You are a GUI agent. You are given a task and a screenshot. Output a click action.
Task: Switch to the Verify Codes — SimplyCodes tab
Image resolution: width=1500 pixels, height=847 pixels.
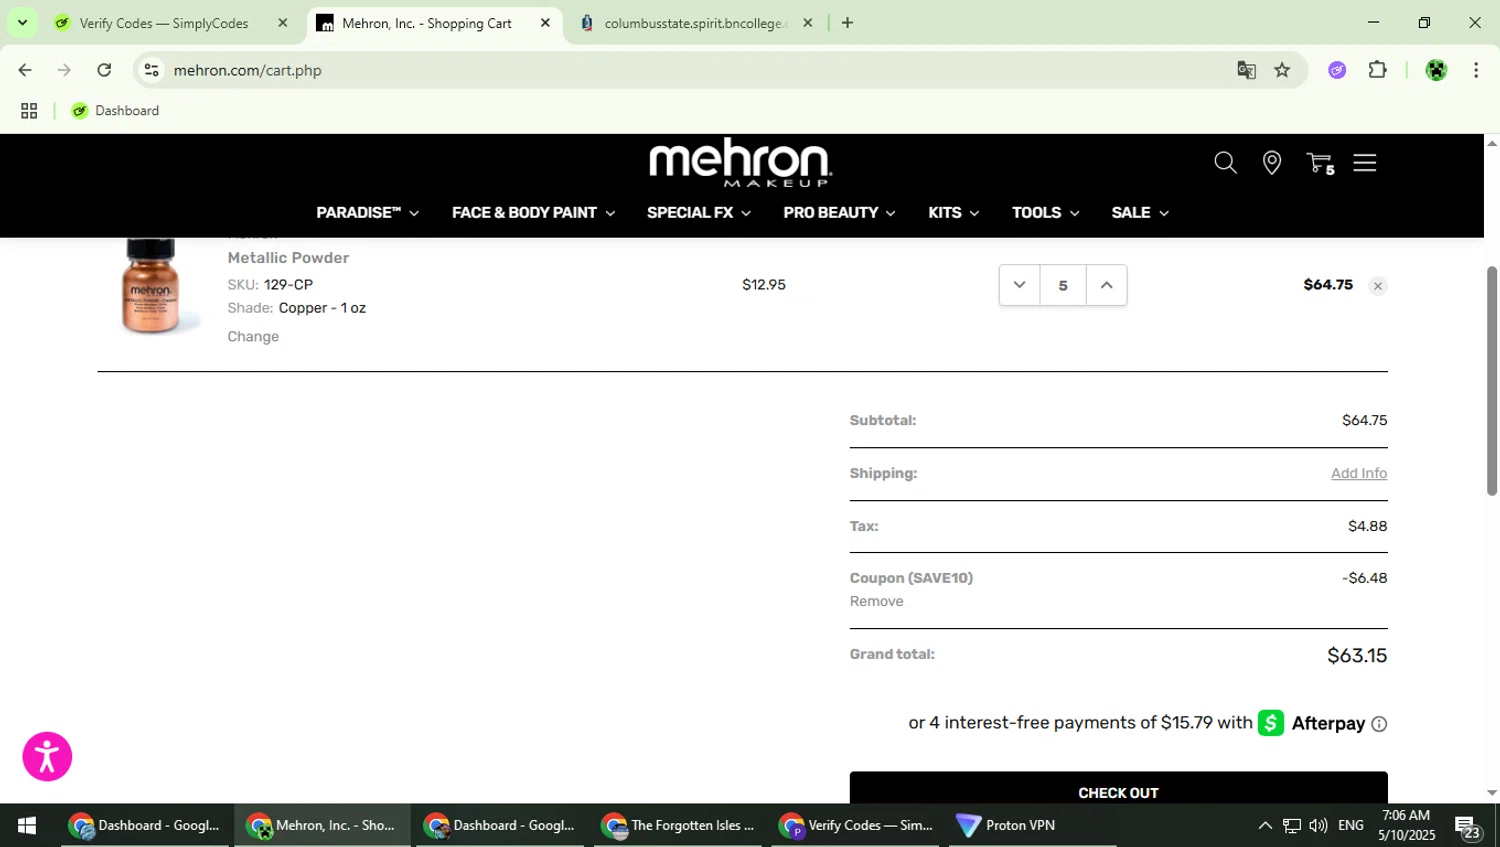point(164,23)
